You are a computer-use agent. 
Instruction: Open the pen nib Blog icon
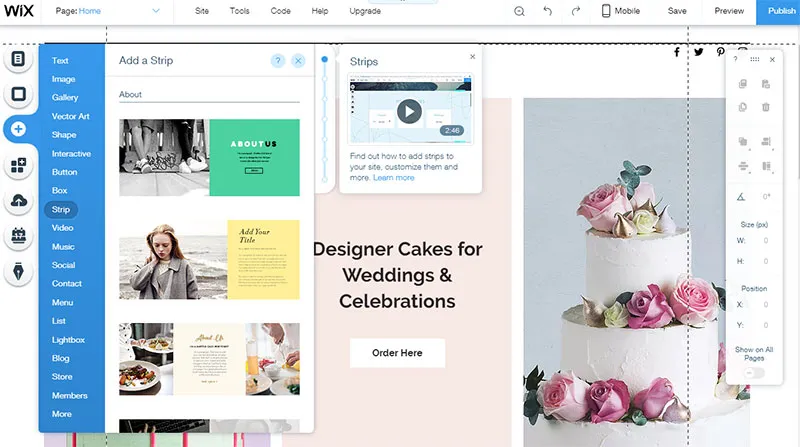(18, 271)
